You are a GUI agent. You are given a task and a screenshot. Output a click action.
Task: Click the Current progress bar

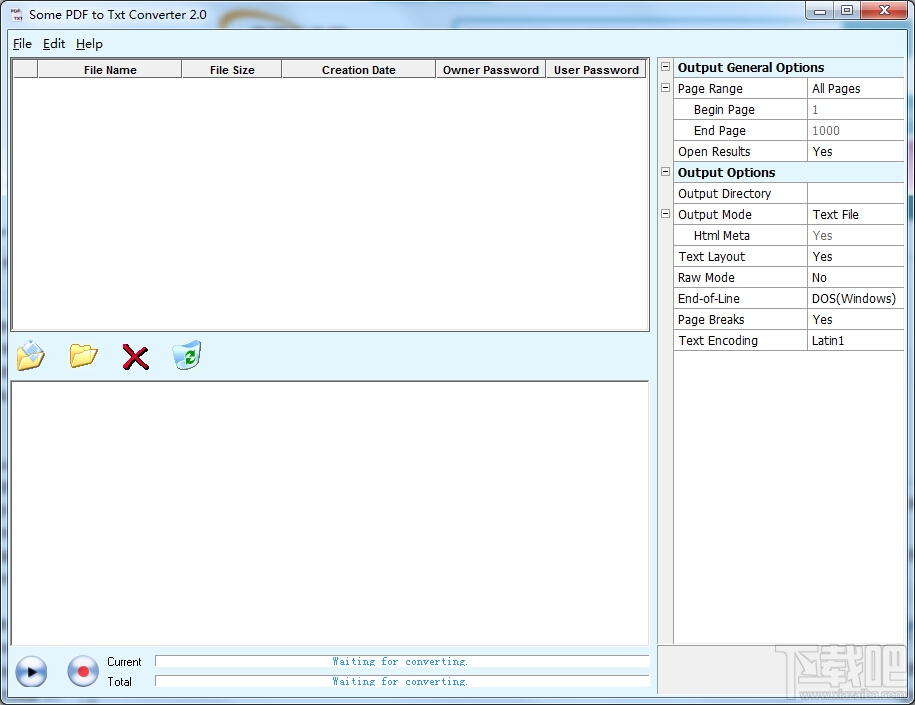[x=402, y=661]
